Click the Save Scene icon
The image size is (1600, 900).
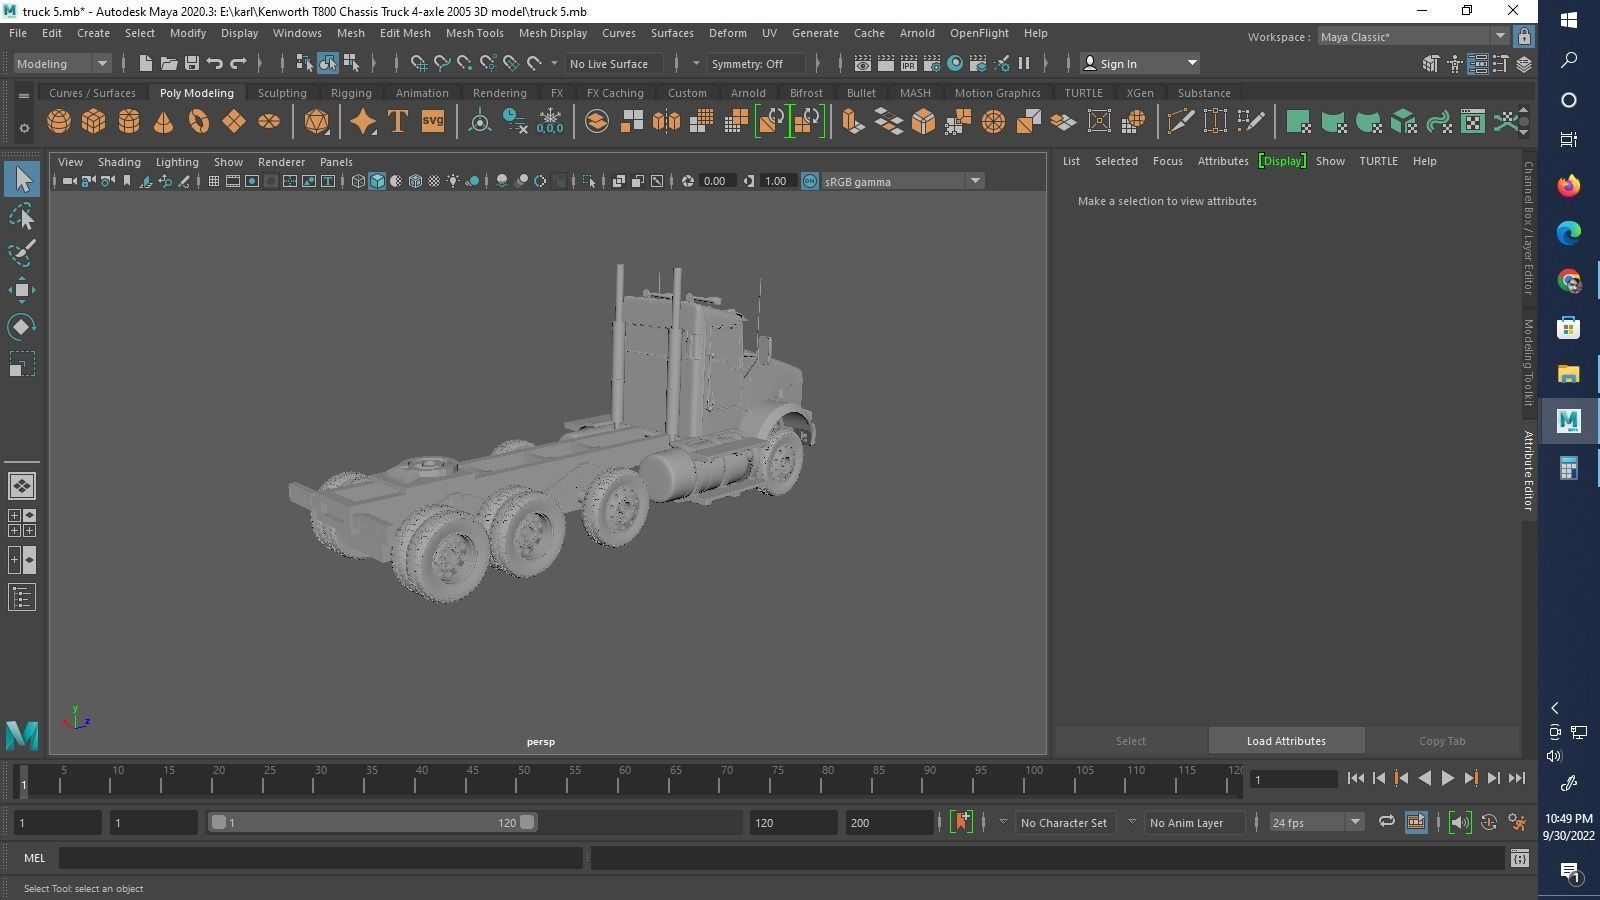pos(192,63)
